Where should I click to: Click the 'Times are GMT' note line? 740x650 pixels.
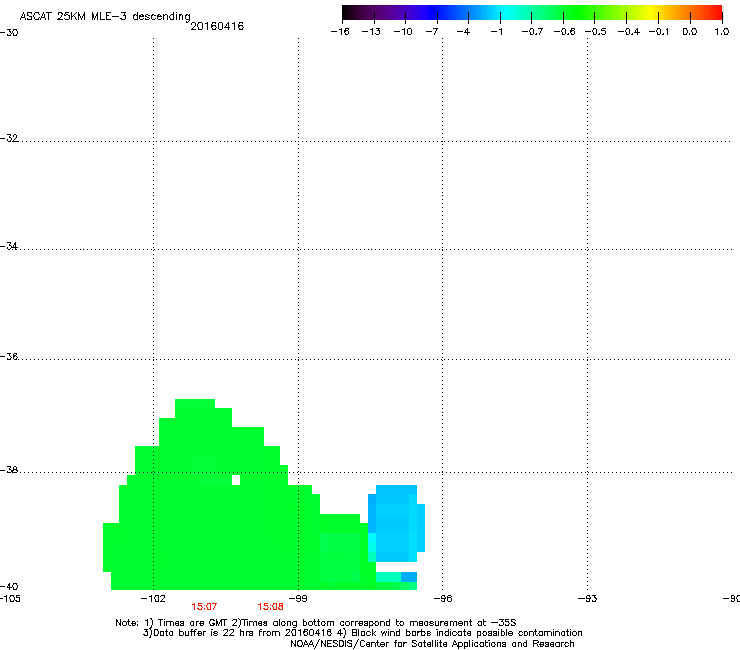point(316,623)
